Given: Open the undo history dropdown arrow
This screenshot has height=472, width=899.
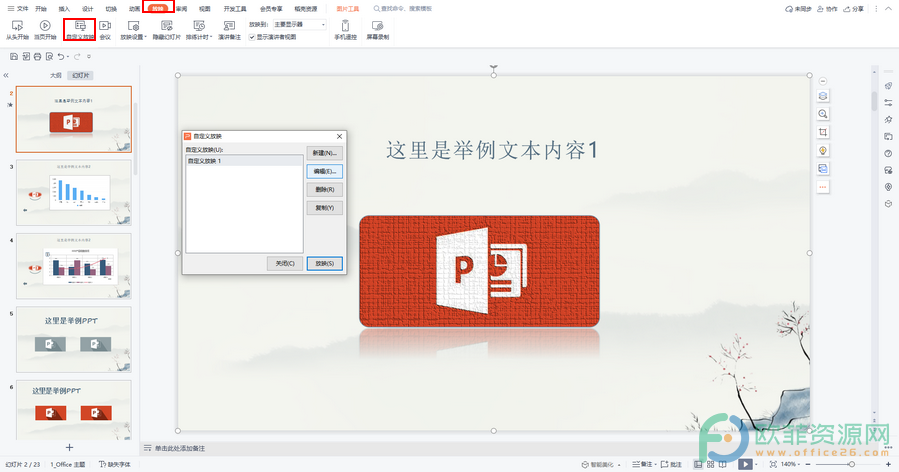Looking at the screenshot, I should click(x=68, y=57).
